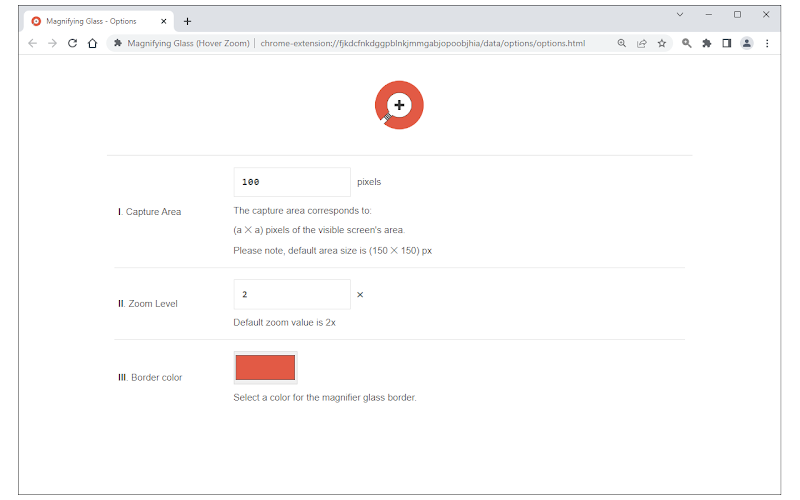This screenshot has width=800, height=500.
Task: Close the Magnifying Glass Options tab
Action: [163, 21]
